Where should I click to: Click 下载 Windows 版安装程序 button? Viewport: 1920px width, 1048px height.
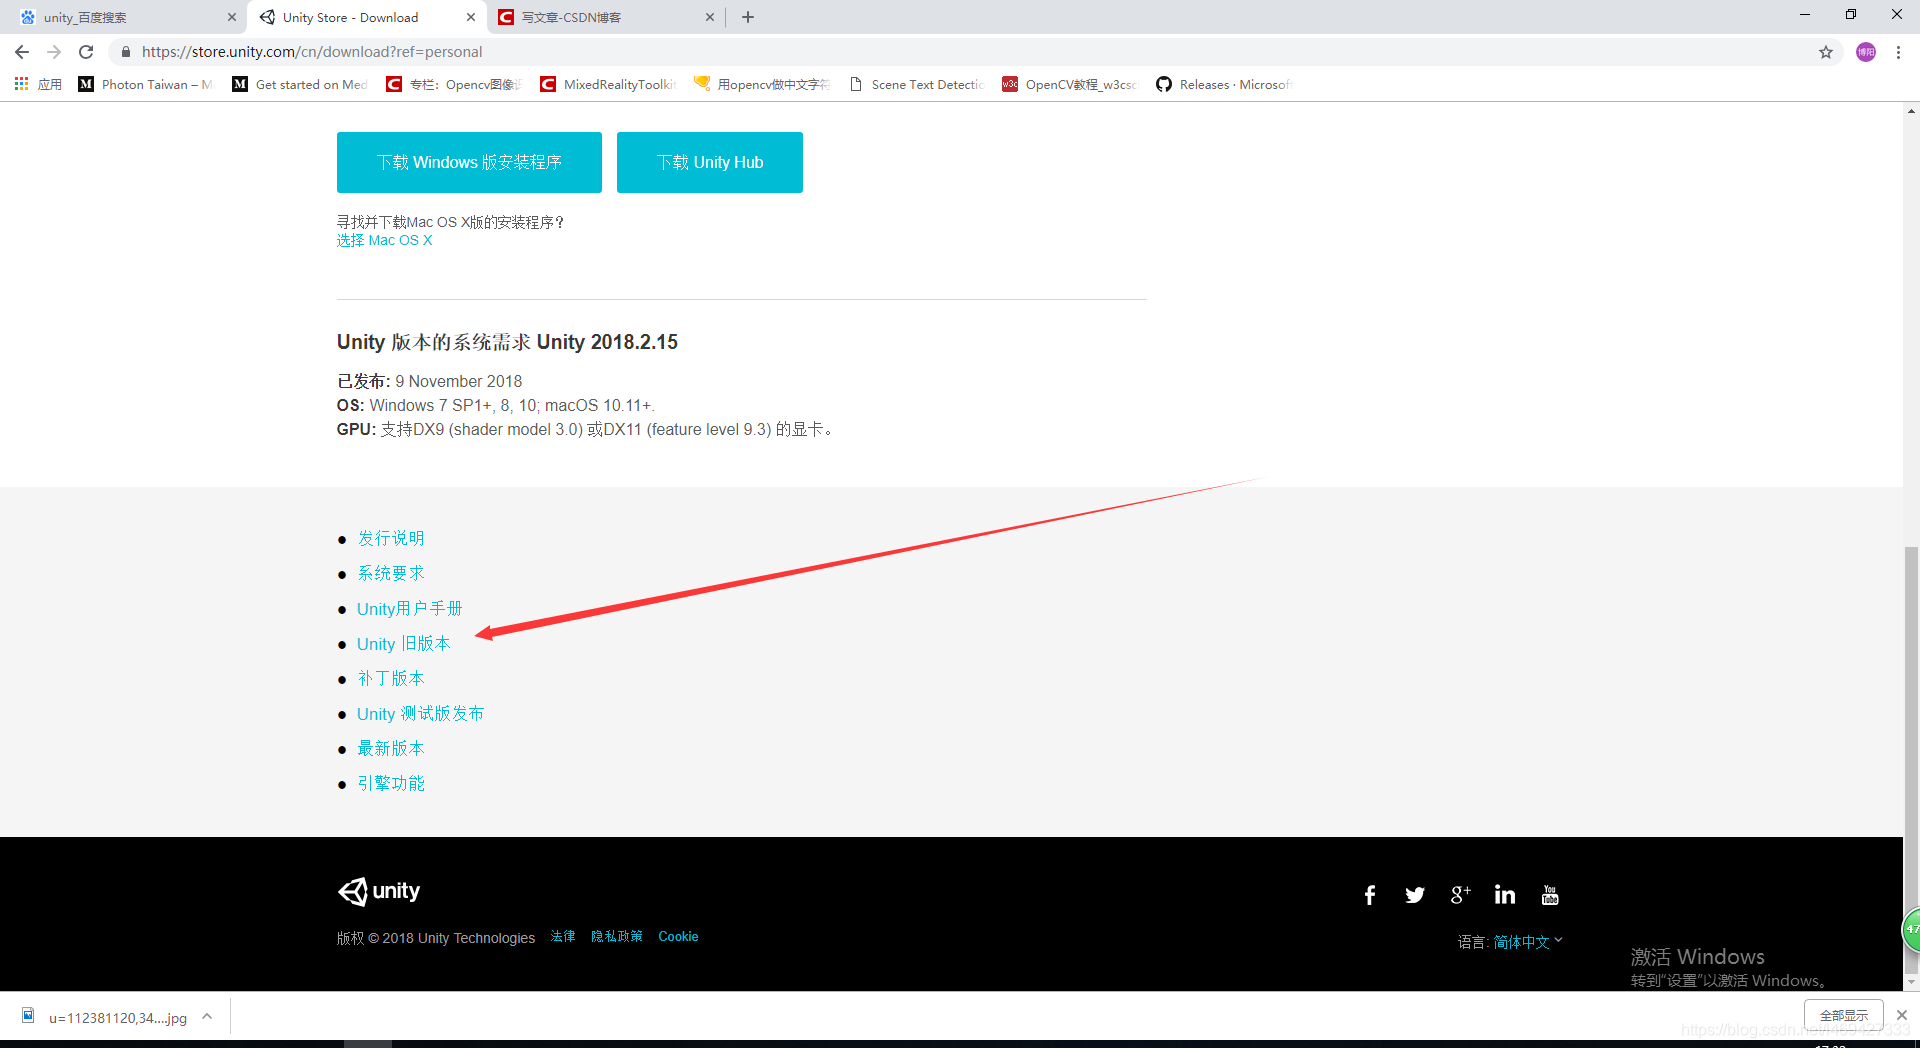tap(469, 162)
